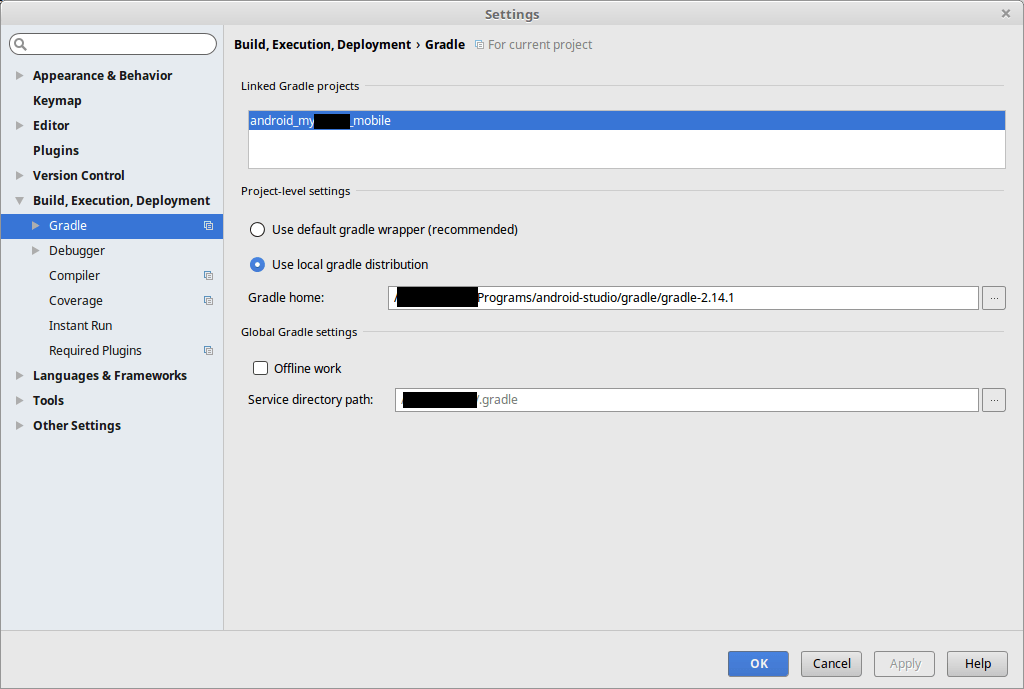1024x689 pixels.
Task: Expand the Debugger settings node
Action: [36, 251]
